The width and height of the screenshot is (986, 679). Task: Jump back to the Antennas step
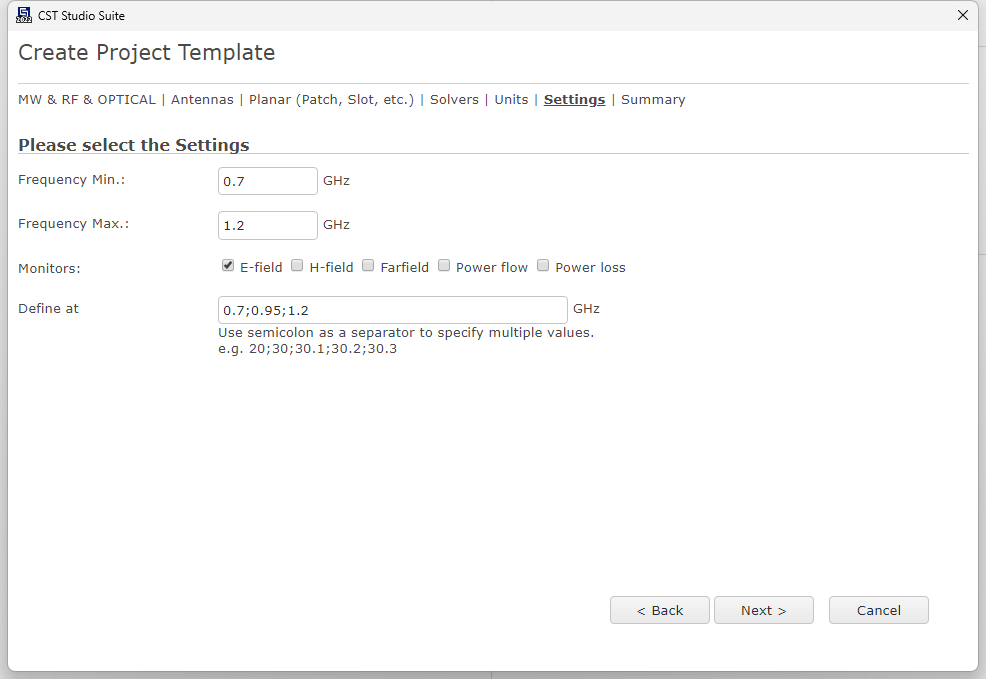(x=202, y=99)
